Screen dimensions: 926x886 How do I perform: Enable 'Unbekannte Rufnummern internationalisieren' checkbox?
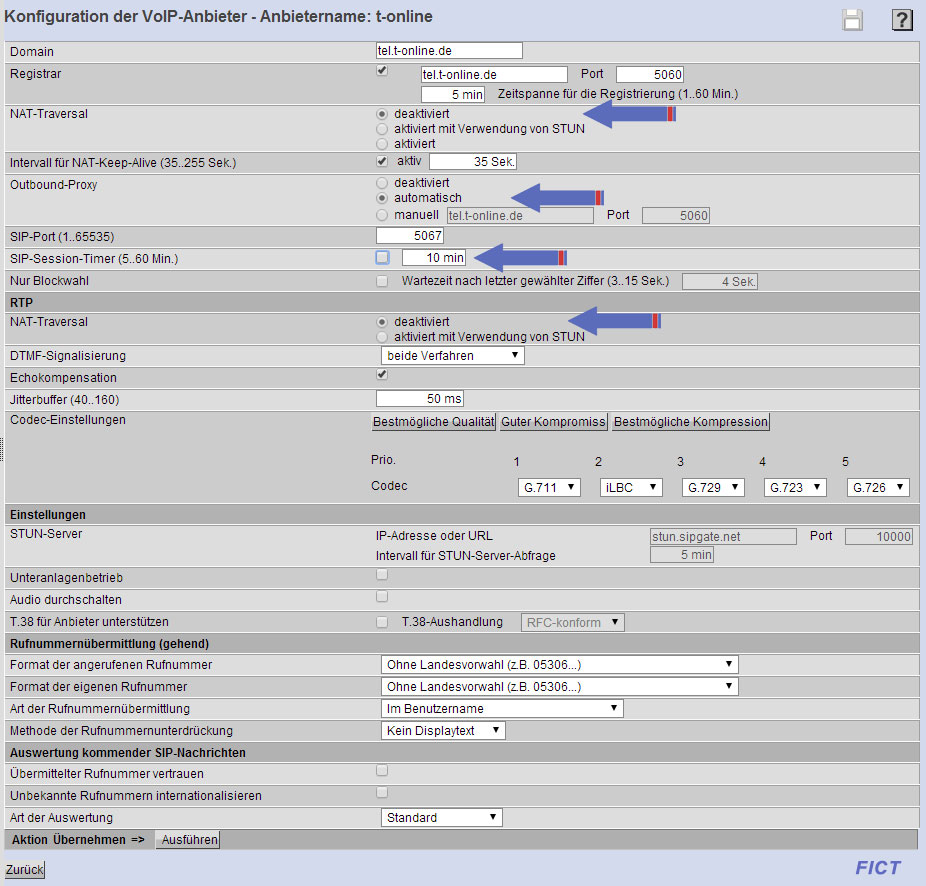click(382, 793)
